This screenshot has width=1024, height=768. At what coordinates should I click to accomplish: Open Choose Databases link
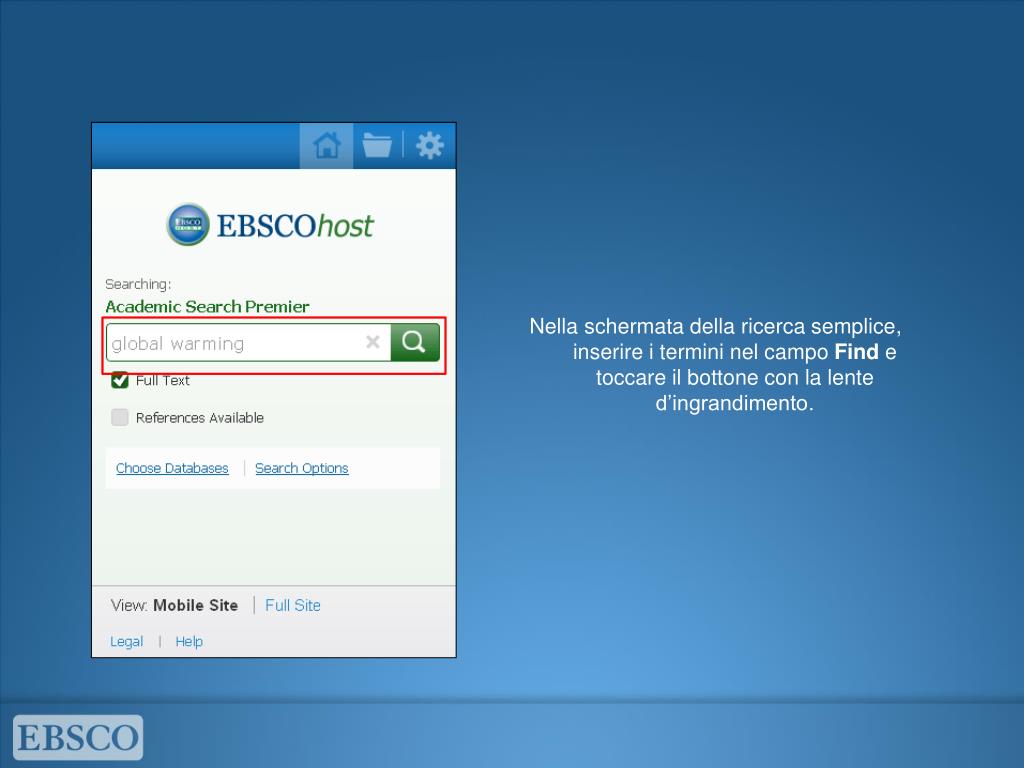[172, 468]
